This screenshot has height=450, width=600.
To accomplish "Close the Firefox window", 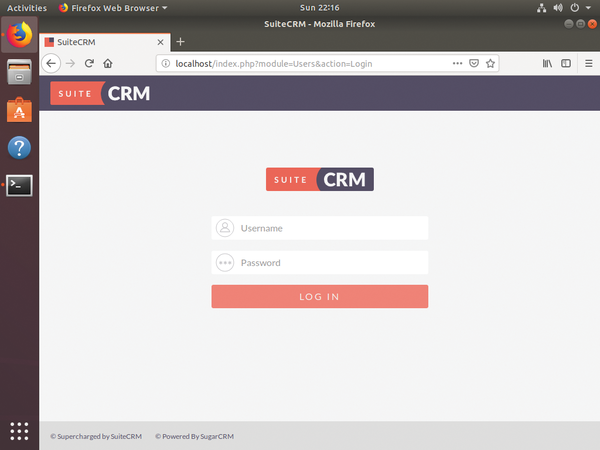I will pyautogui.click(x=592, y=24).
